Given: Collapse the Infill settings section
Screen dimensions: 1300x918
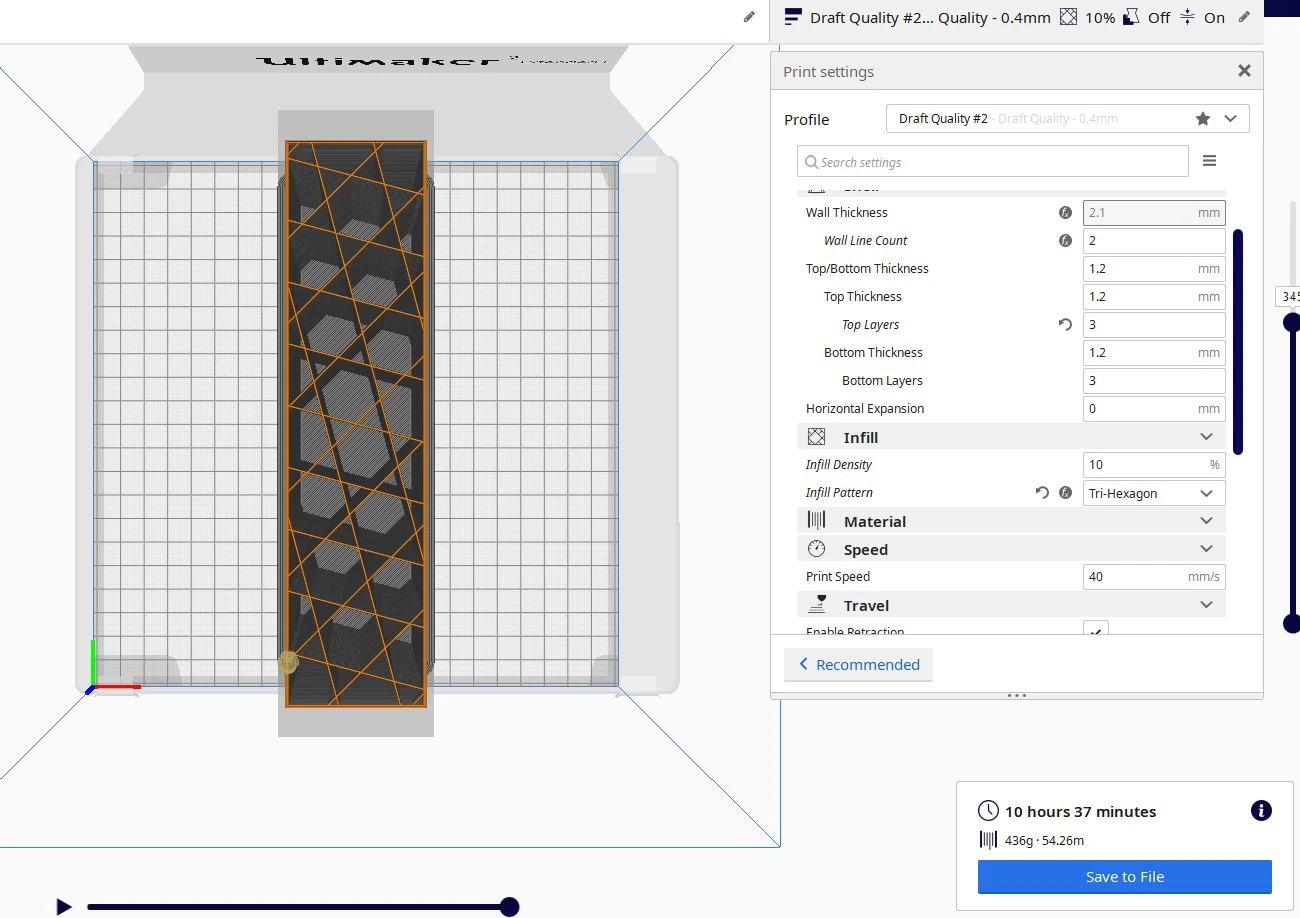Looking at the screenshot, I should click(1206, 437).
